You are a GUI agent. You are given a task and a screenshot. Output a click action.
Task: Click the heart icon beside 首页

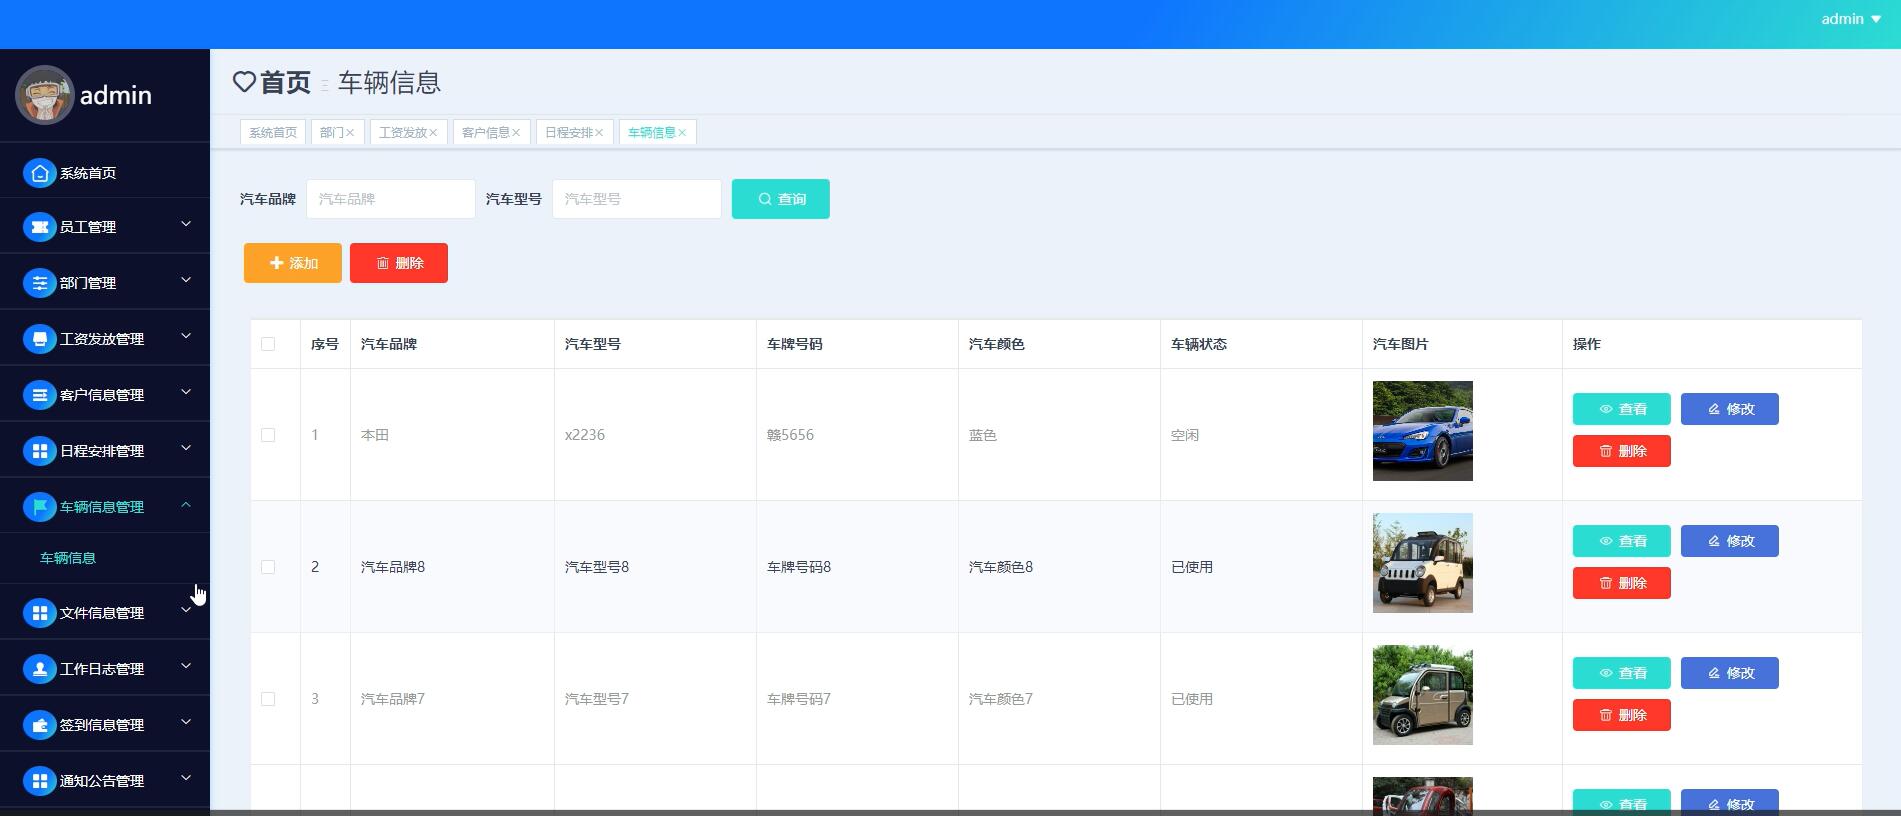pyautogui.click(x=244, y=82)
